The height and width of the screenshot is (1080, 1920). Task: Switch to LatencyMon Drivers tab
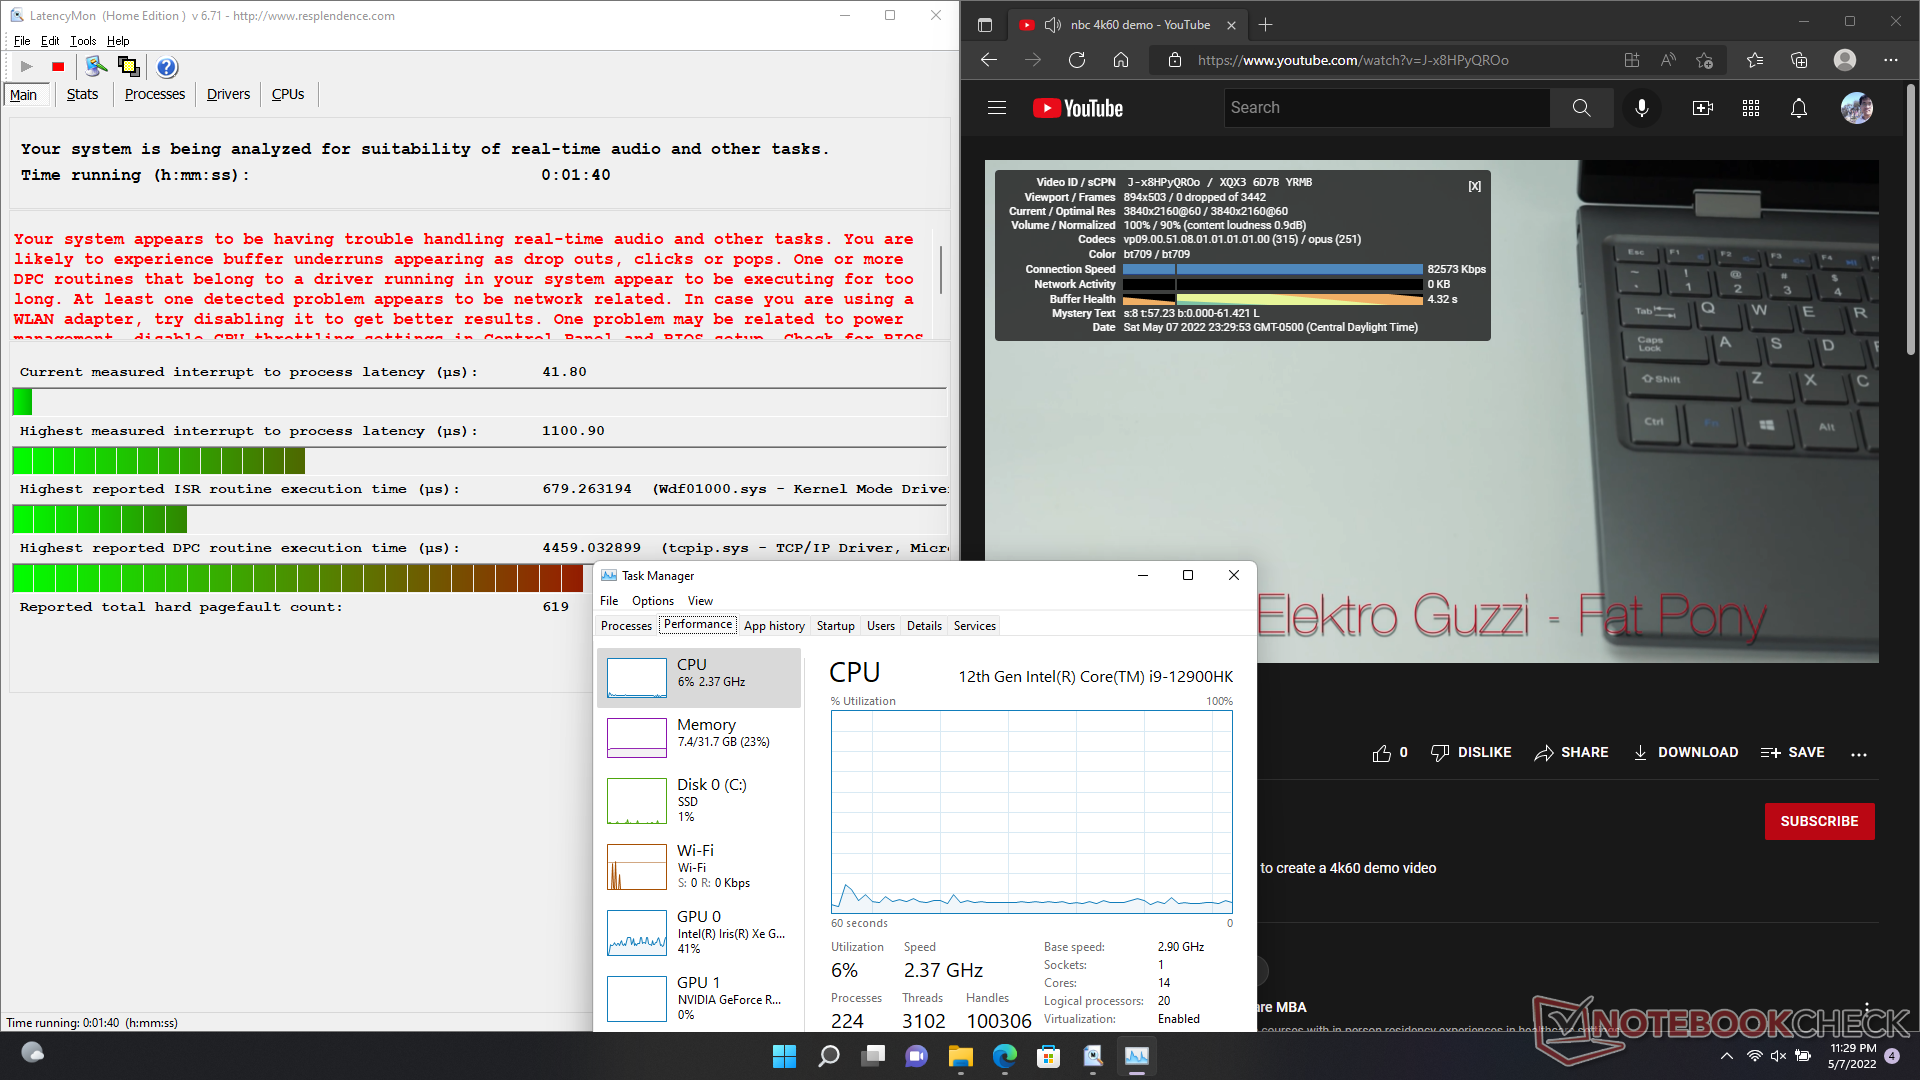pyautogui.click(x=228, y=94)
